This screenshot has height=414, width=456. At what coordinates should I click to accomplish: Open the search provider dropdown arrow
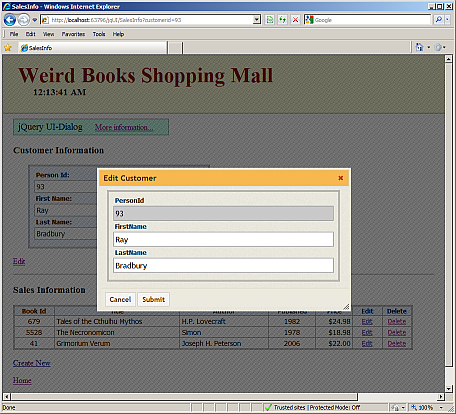pyautogui.click(x=447, y=20)
